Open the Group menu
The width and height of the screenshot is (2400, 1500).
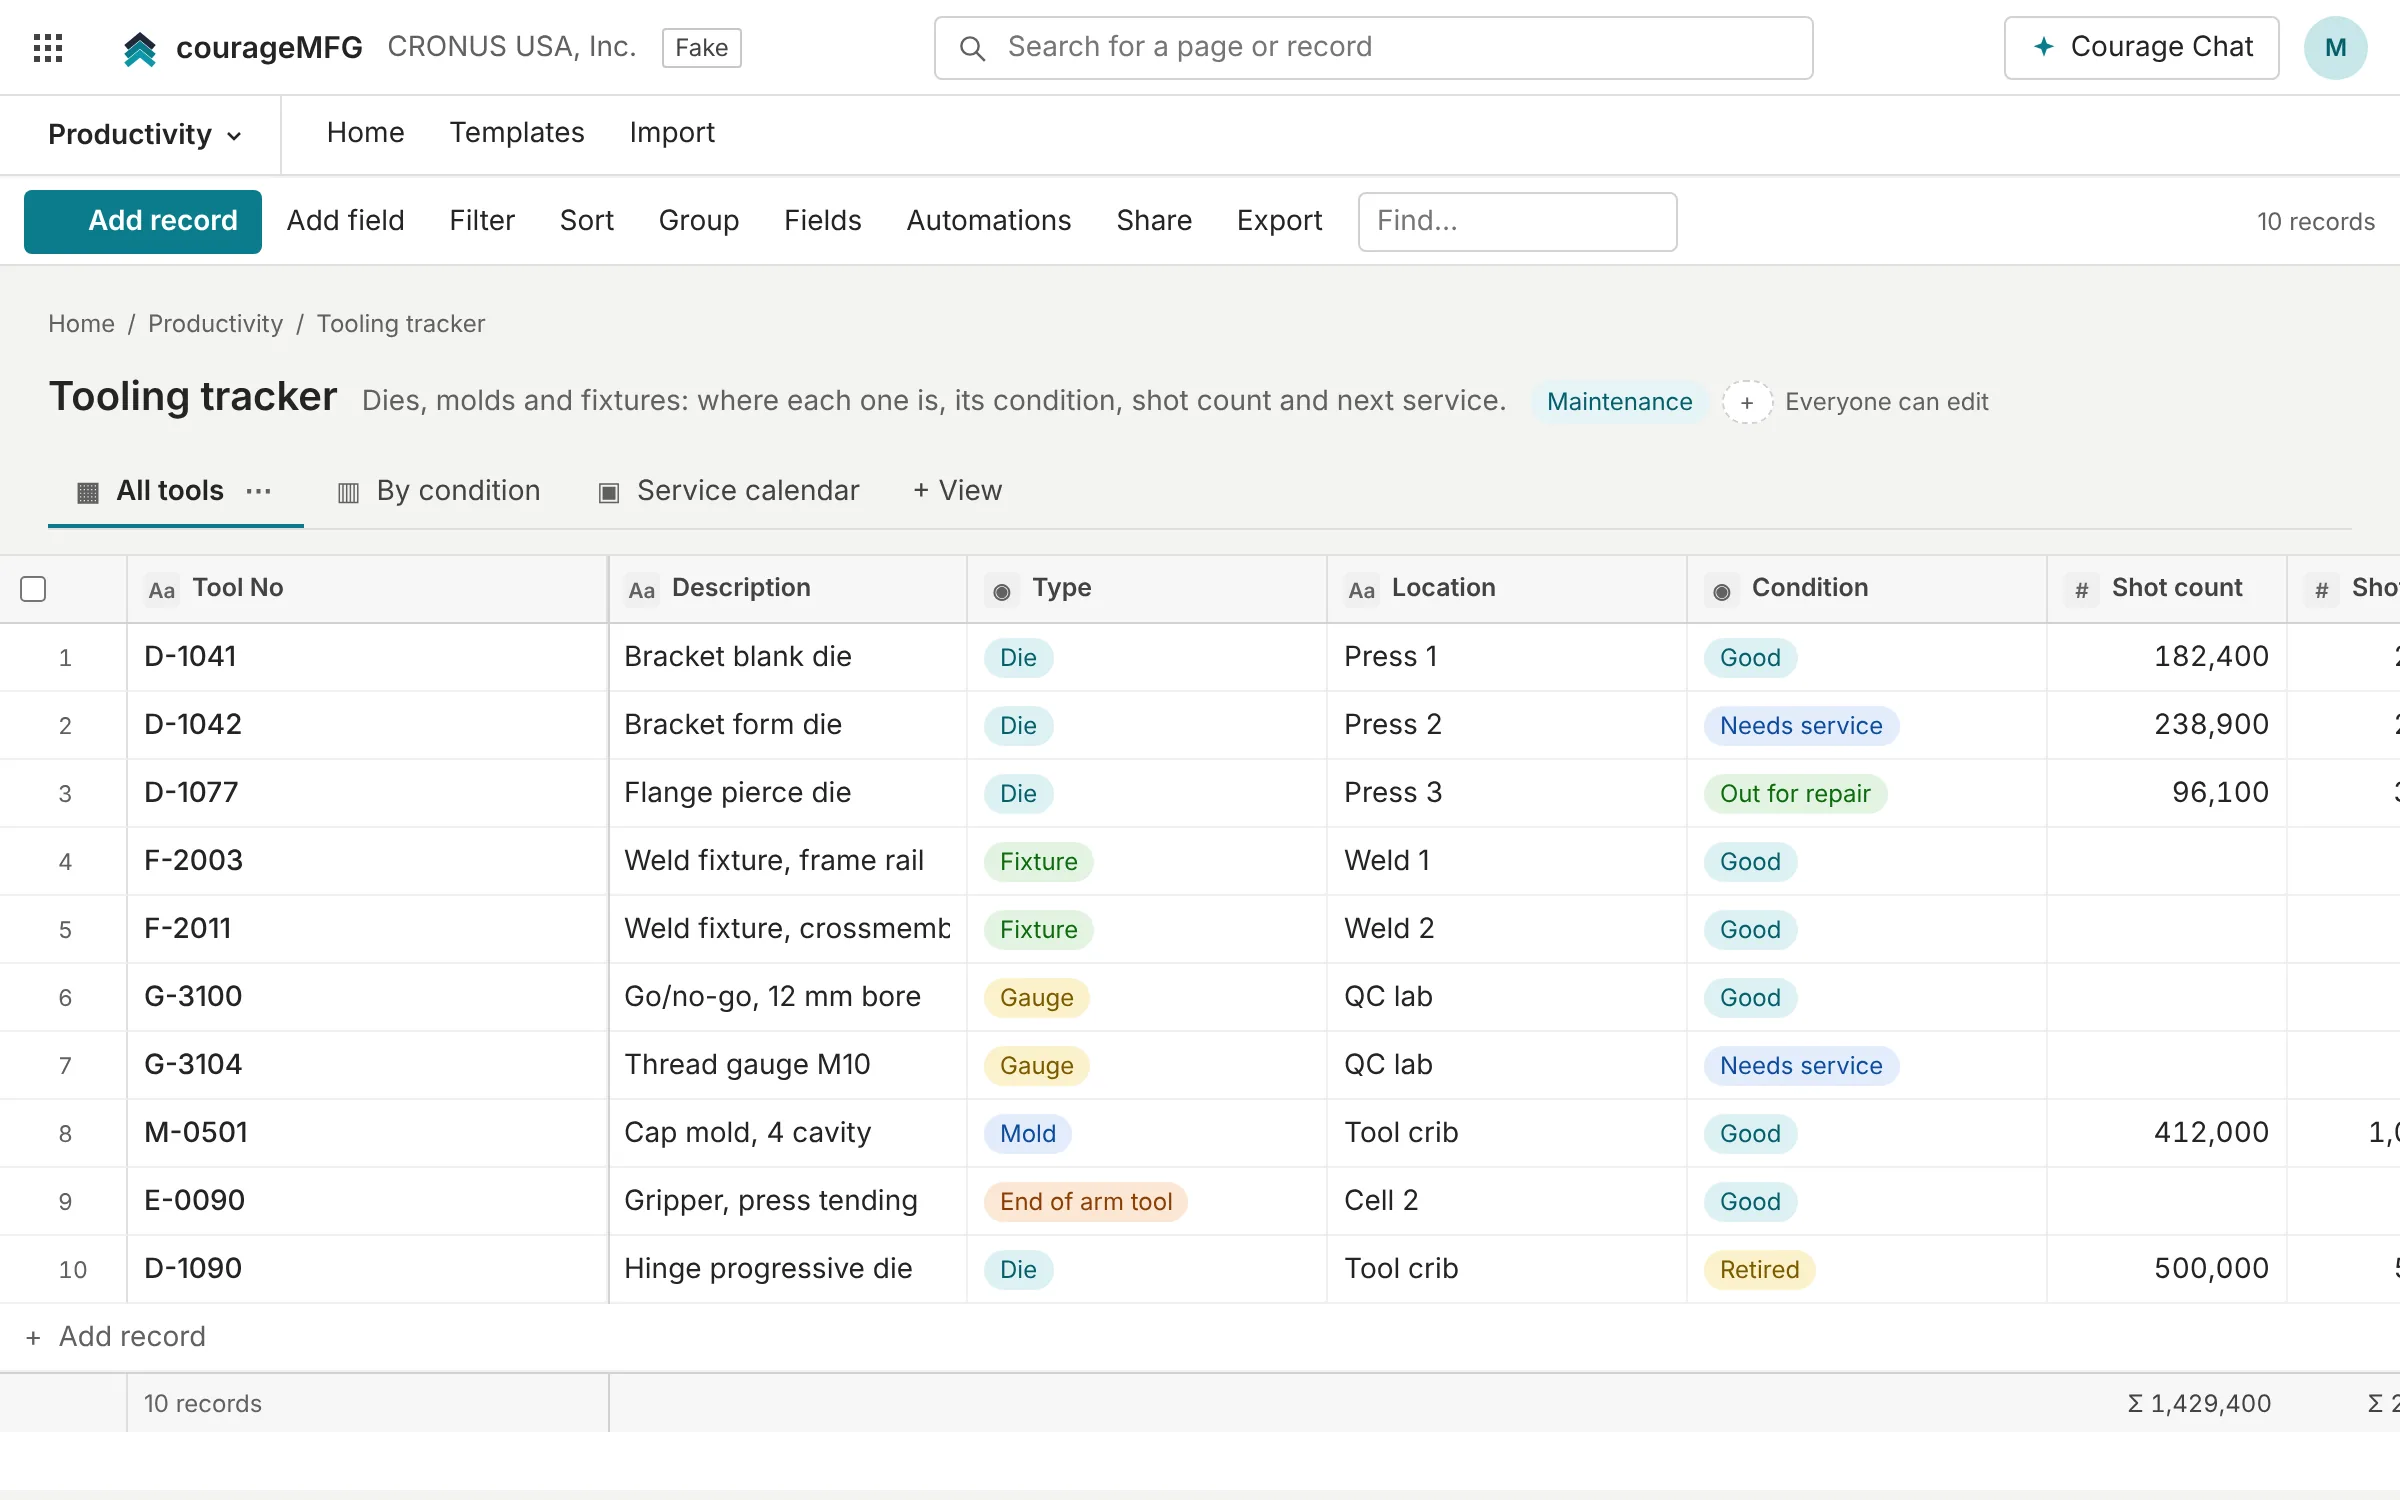pyautogui.click(x=698, y=220)
